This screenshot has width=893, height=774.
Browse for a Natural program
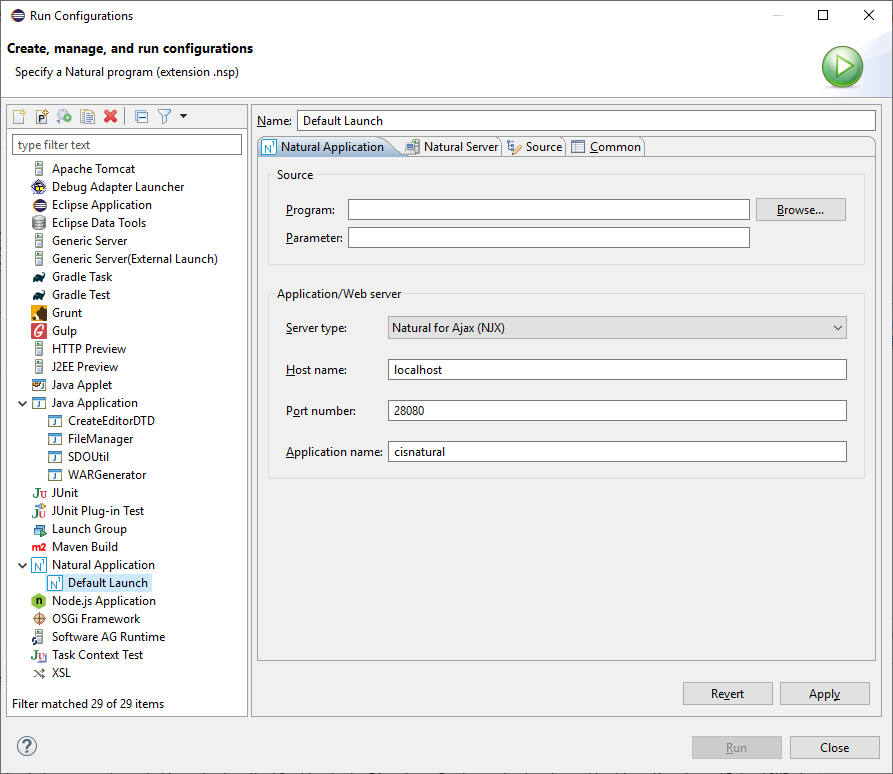[x=800, y=209]
